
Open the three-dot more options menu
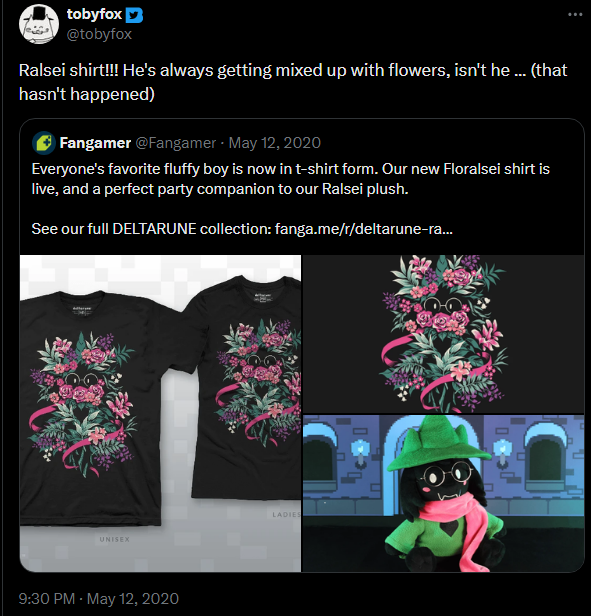coord(575,15)
